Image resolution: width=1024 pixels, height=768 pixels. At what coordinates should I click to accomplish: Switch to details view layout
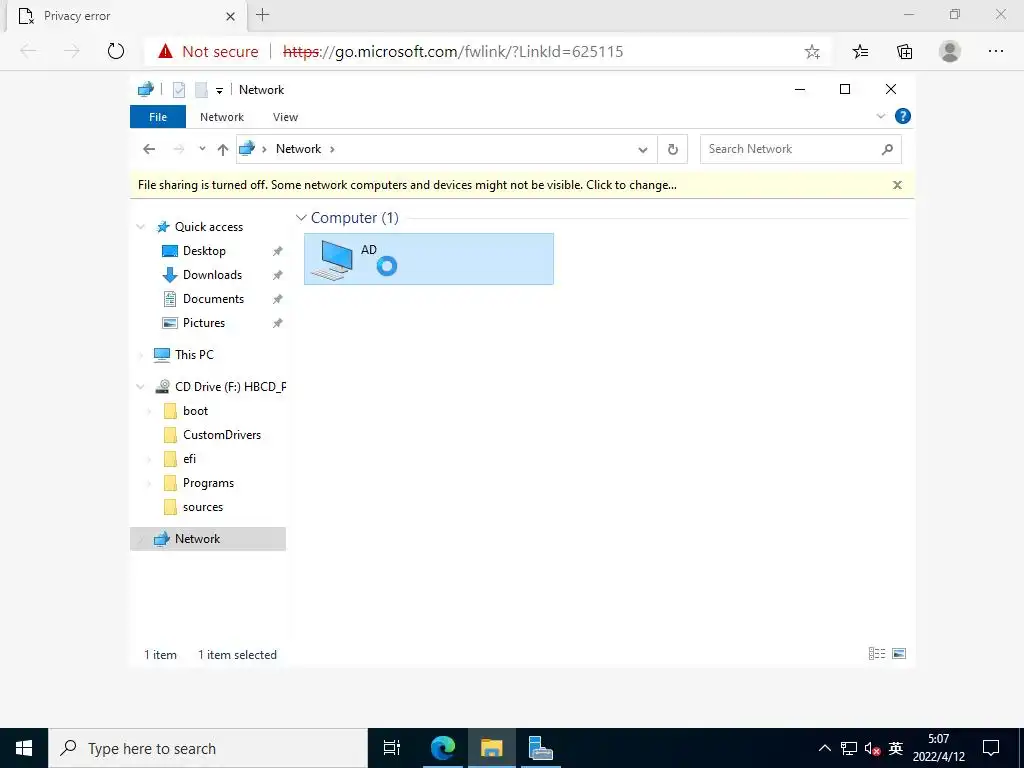(876, 654)
